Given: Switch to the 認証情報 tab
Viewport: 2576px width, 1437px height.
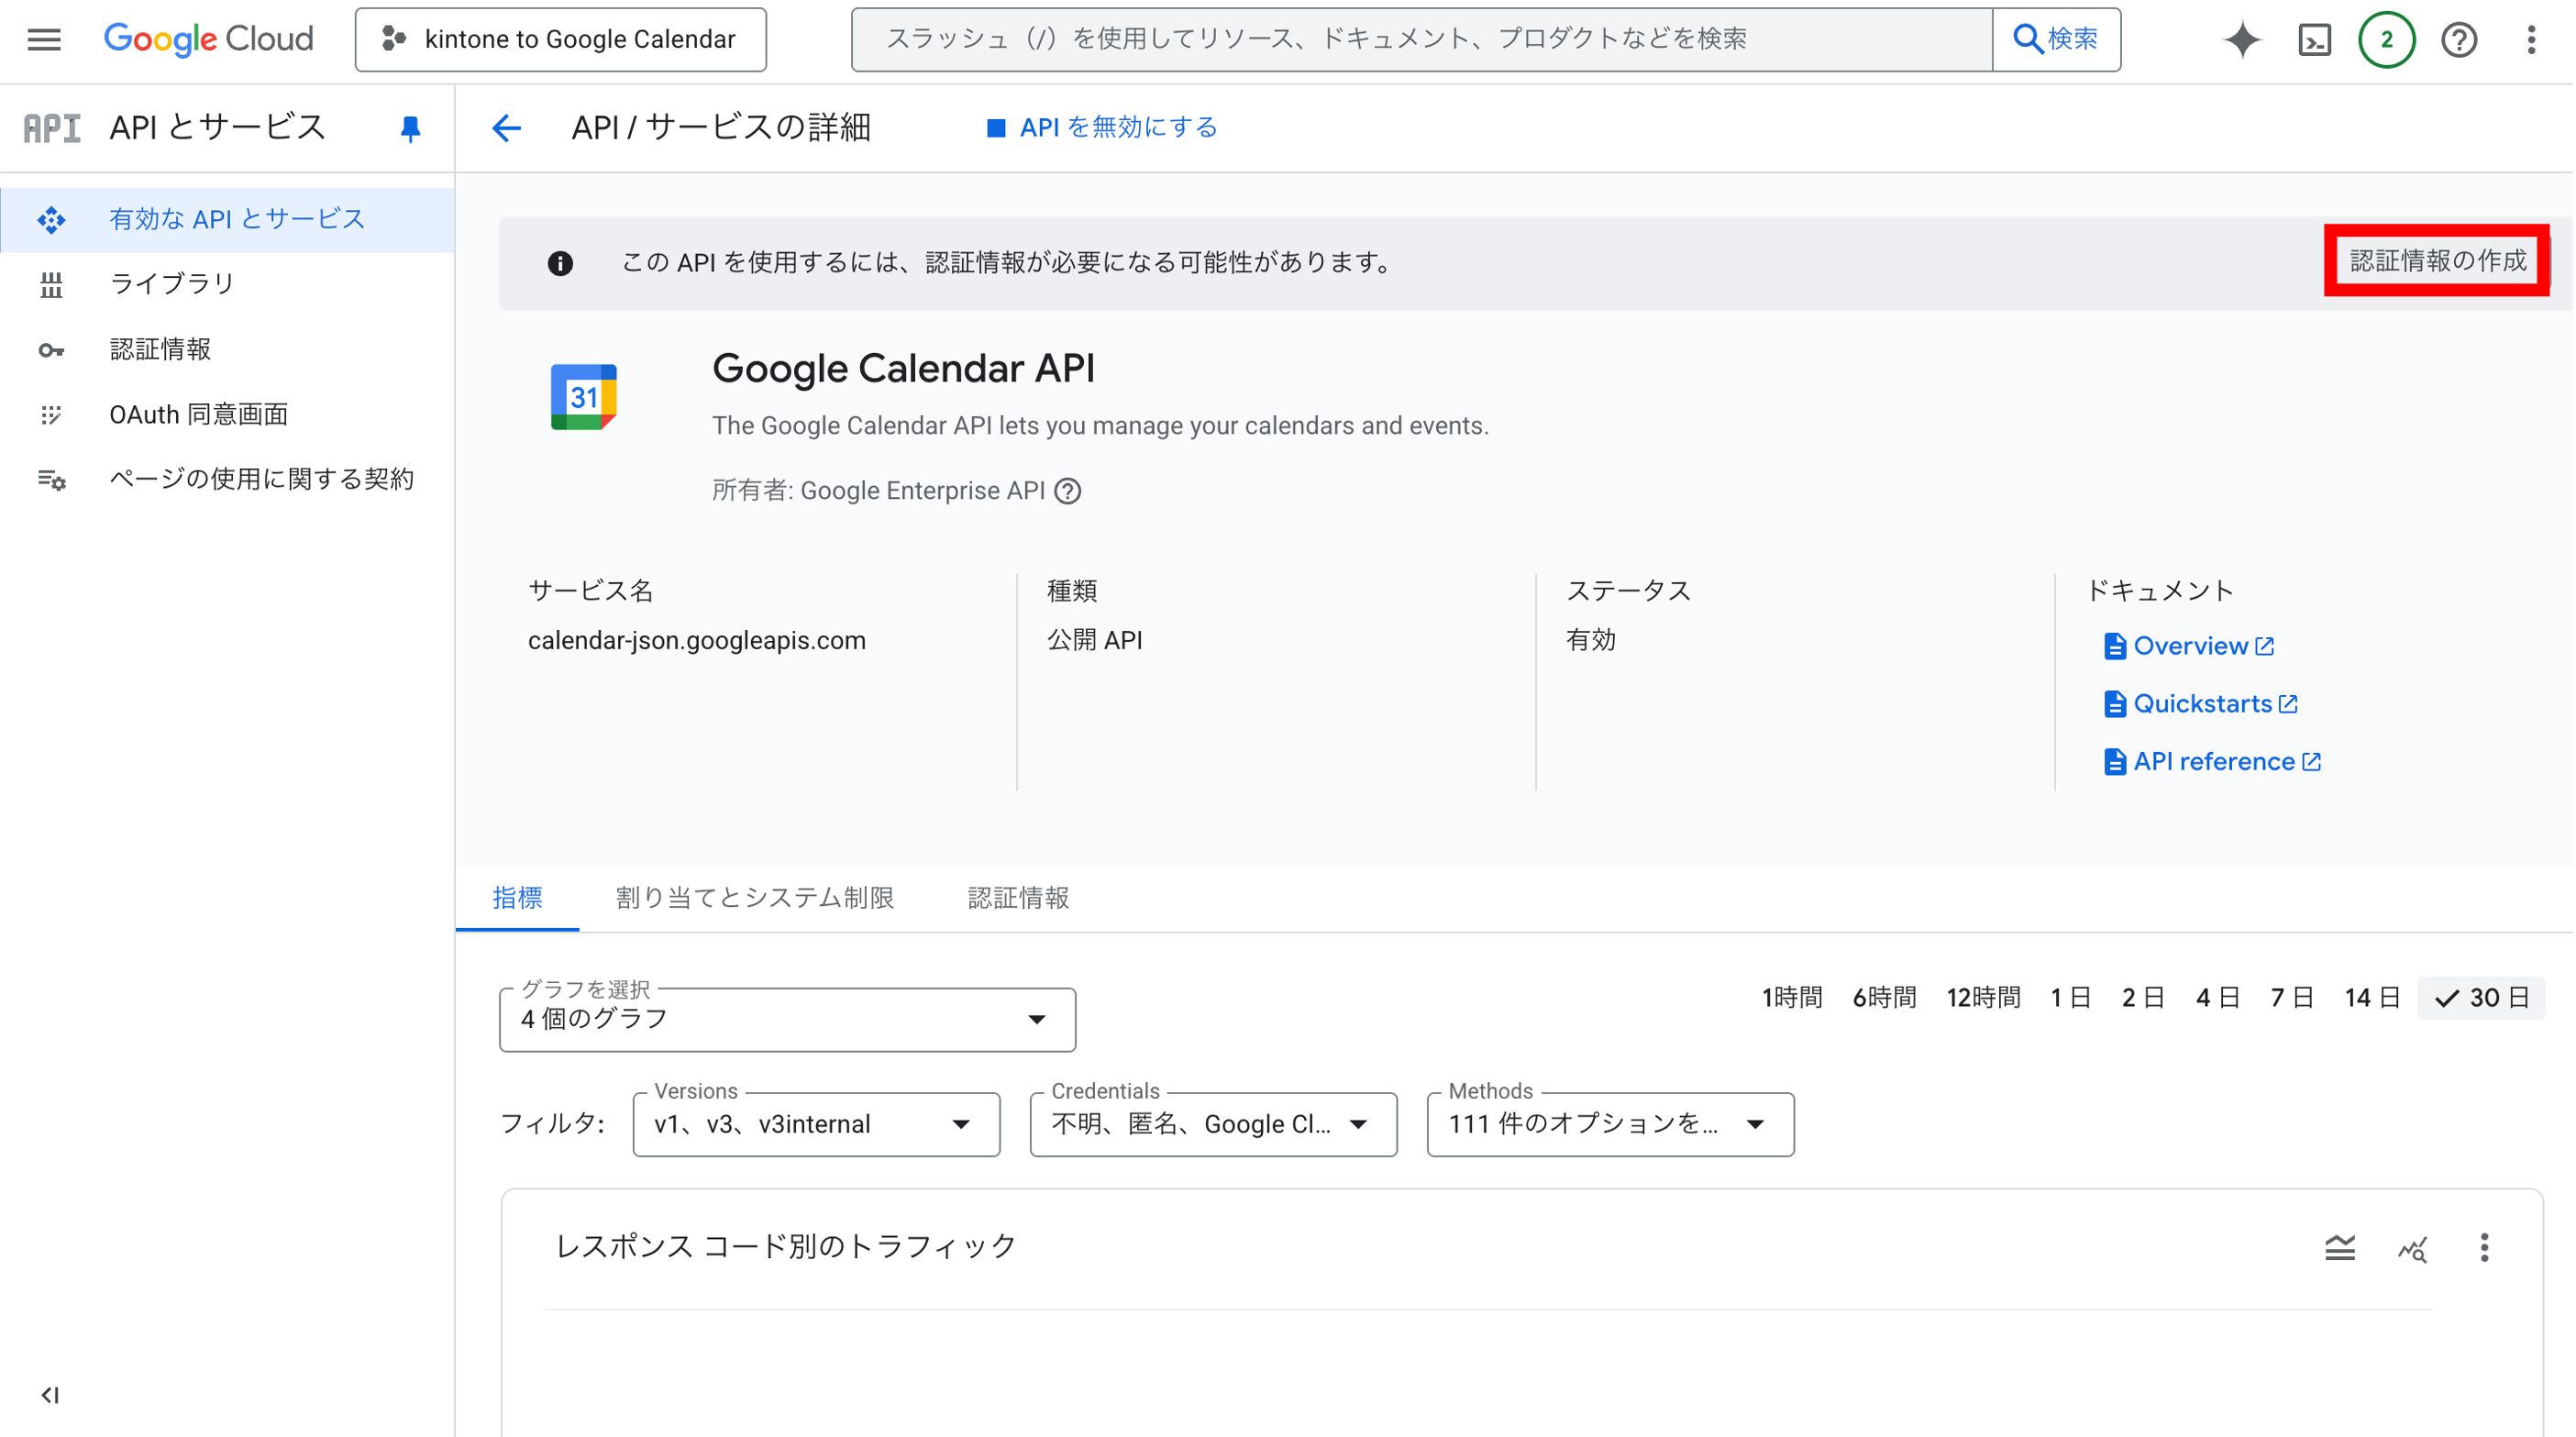Looking at the screenshot, I should [1018, 898].
